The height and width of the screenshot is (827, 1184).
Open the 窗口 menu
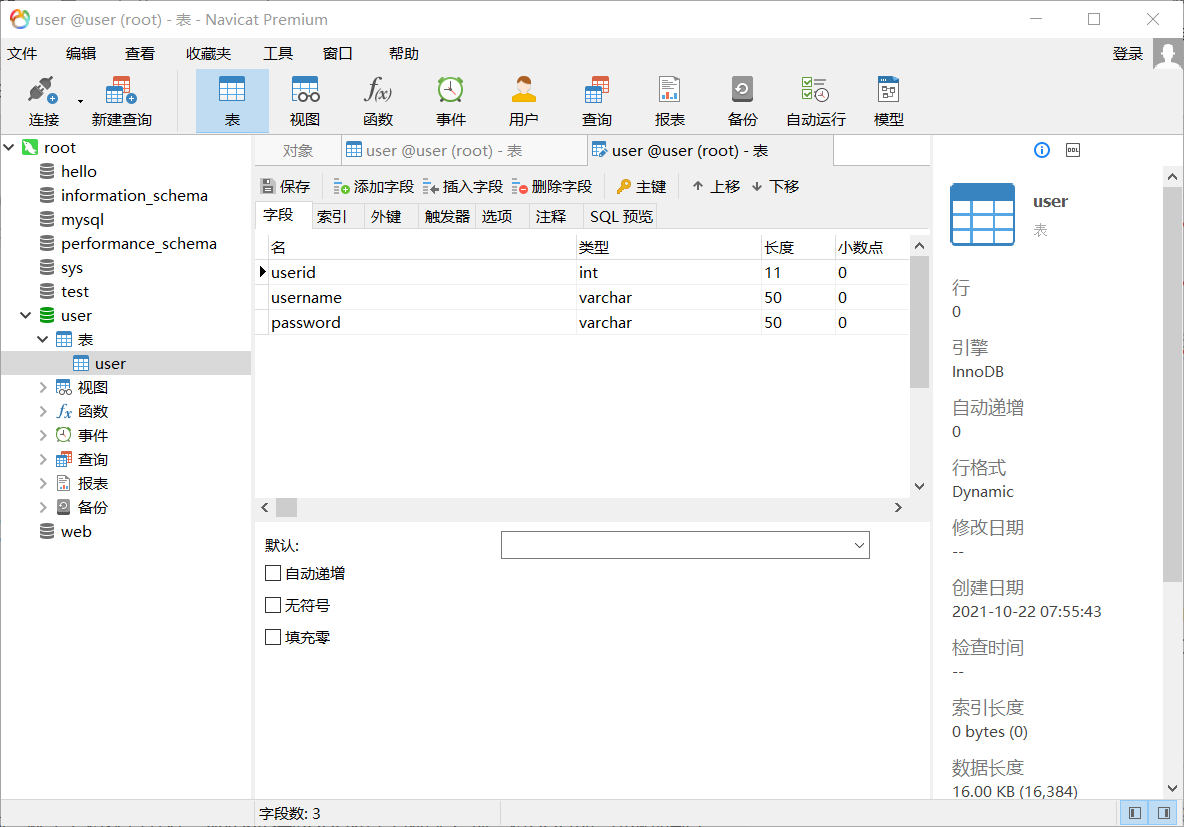[x=338, y=54]
